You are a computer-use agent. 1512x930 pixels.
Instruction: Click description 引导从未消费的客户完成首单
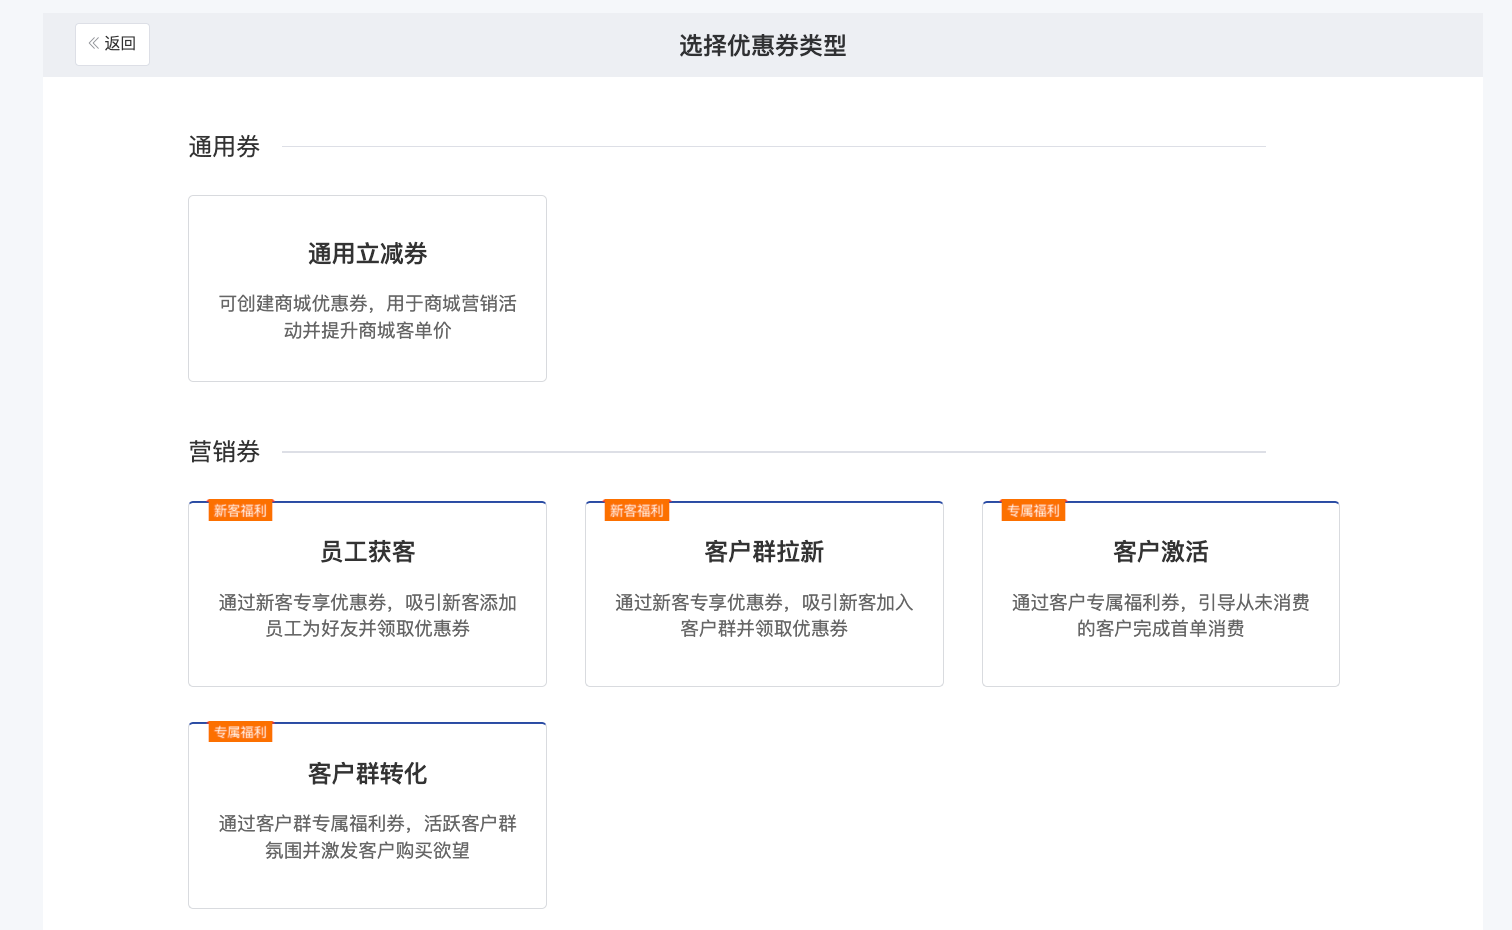point(1161,616)
